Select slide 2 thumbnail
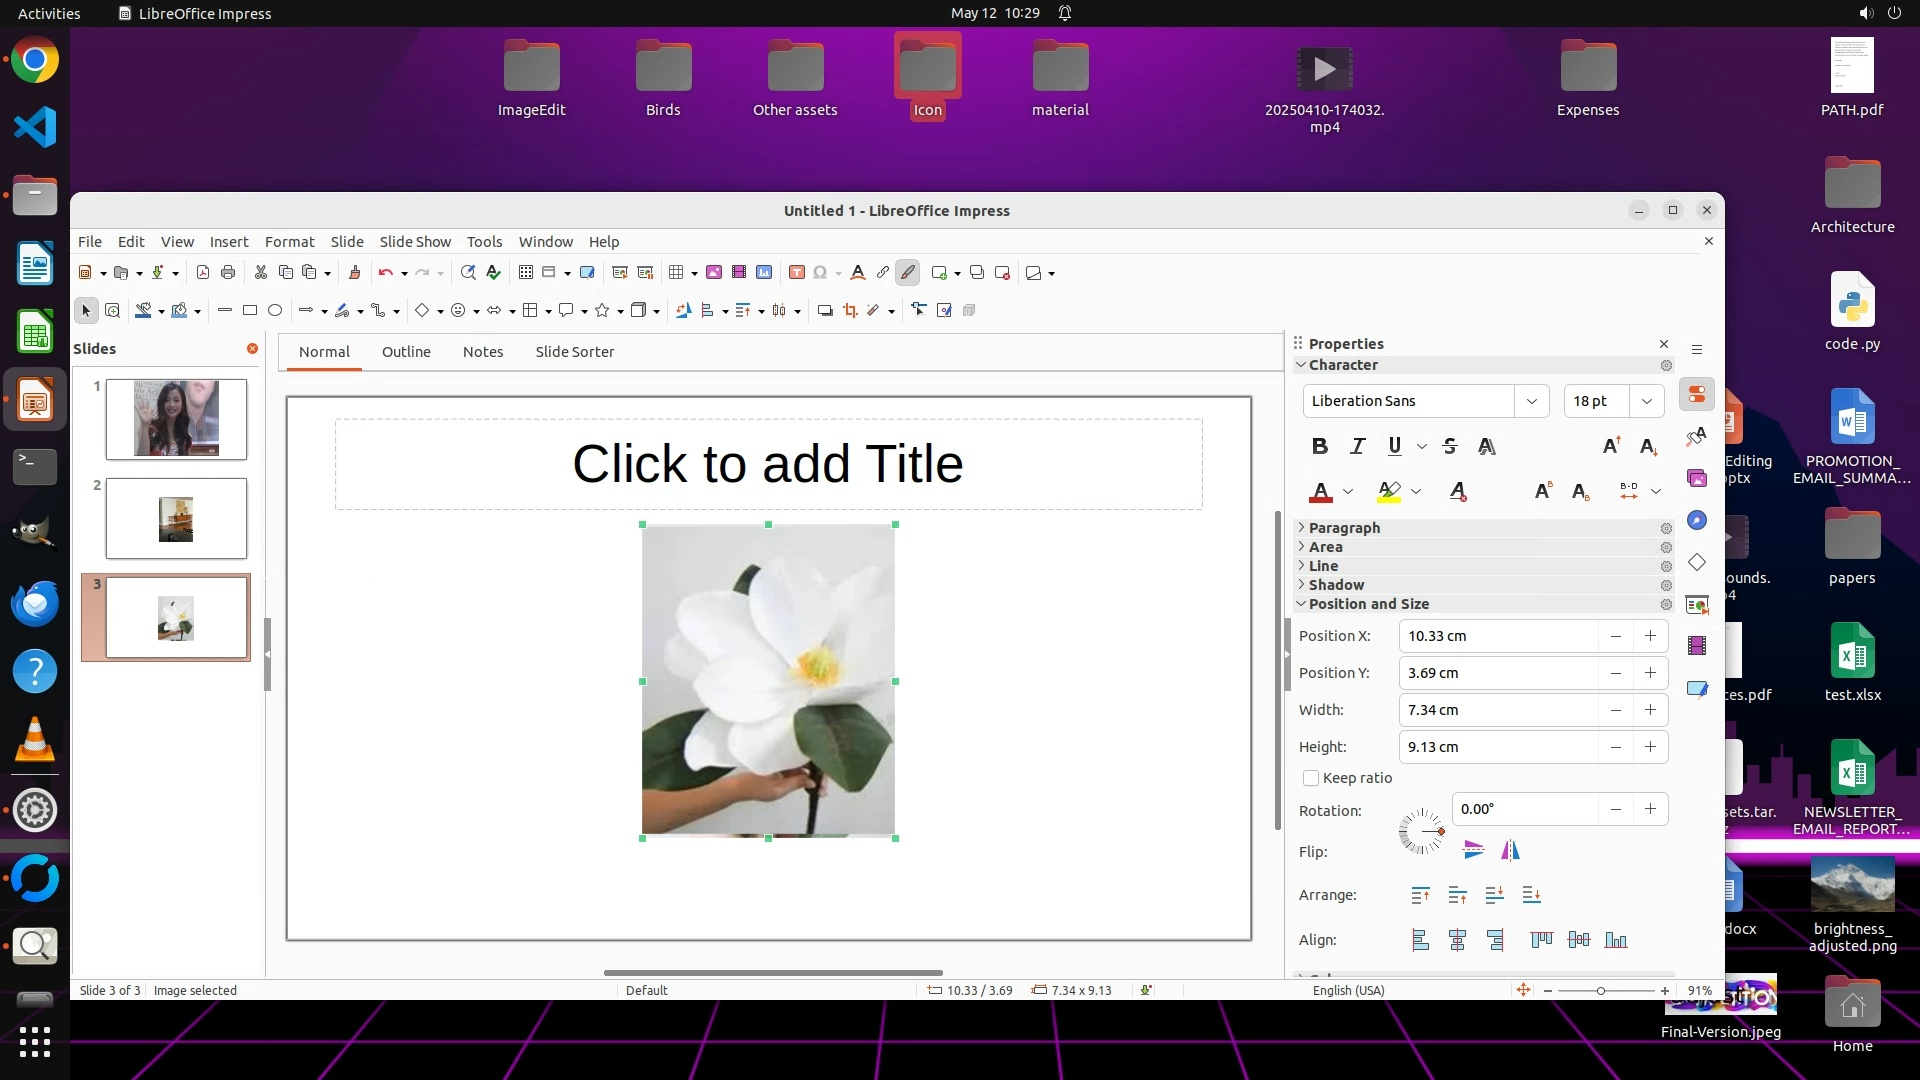Viewport: 1920px width, 1080px height. (176, 518)
